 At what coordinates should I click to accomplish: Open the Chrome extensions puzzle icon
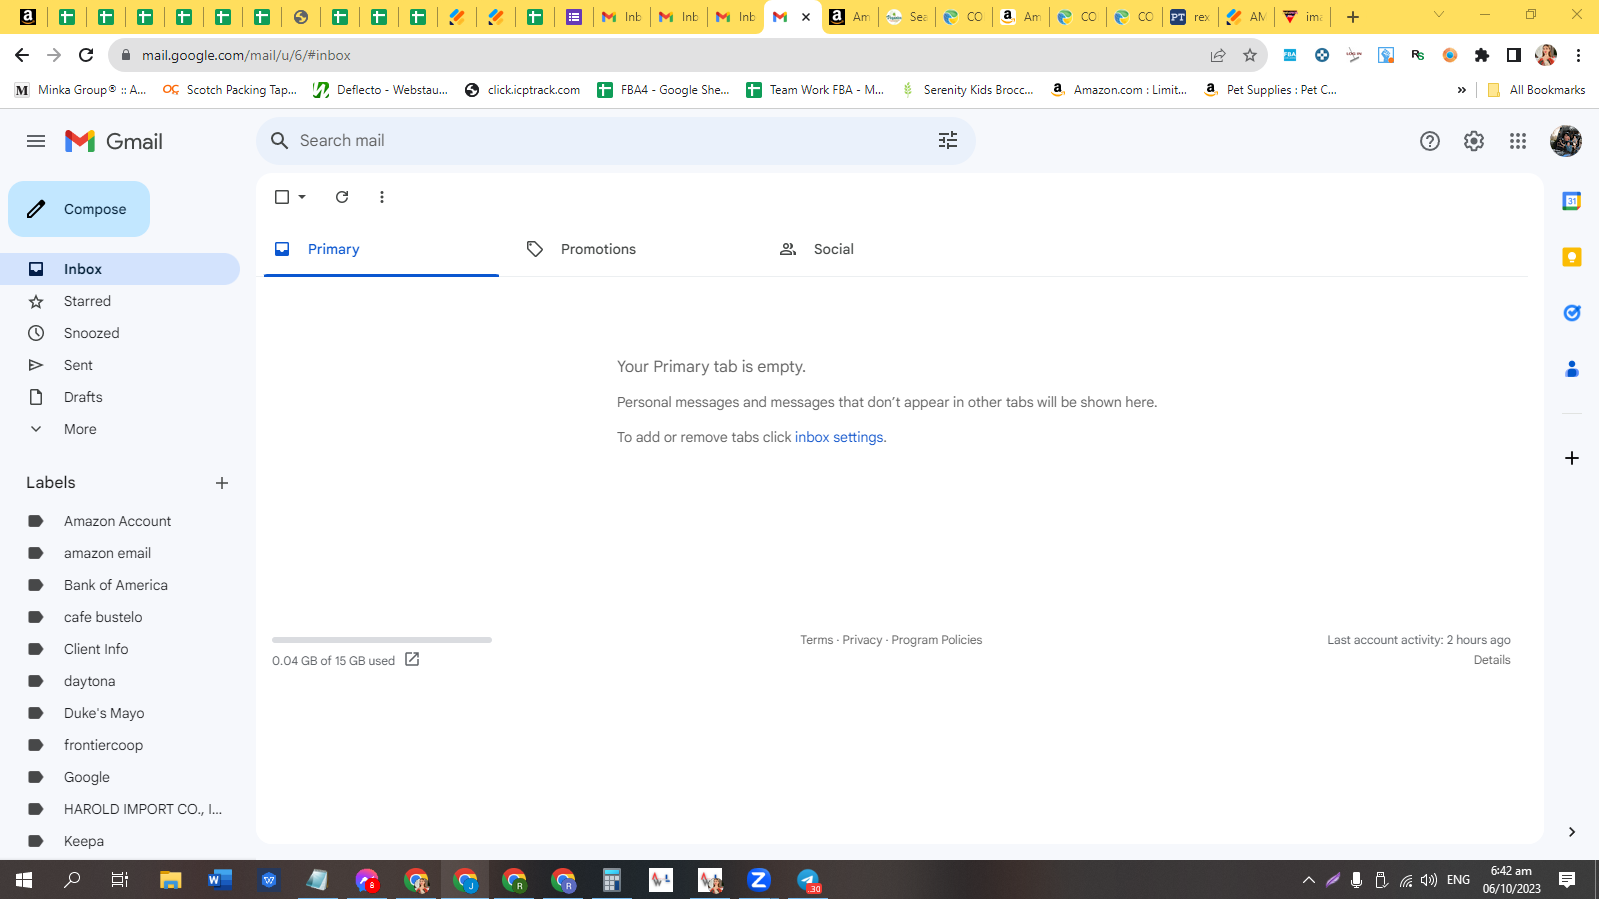(x=1482, y=55)
